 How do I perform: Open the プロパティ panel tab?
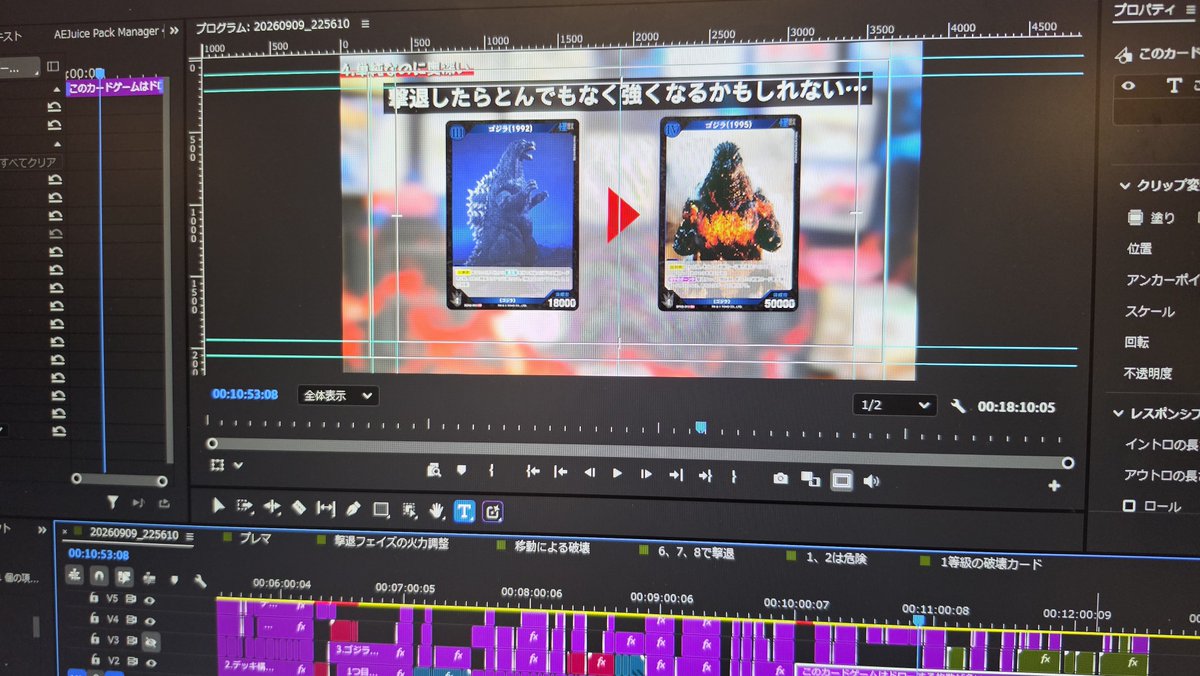(1144, 9)
